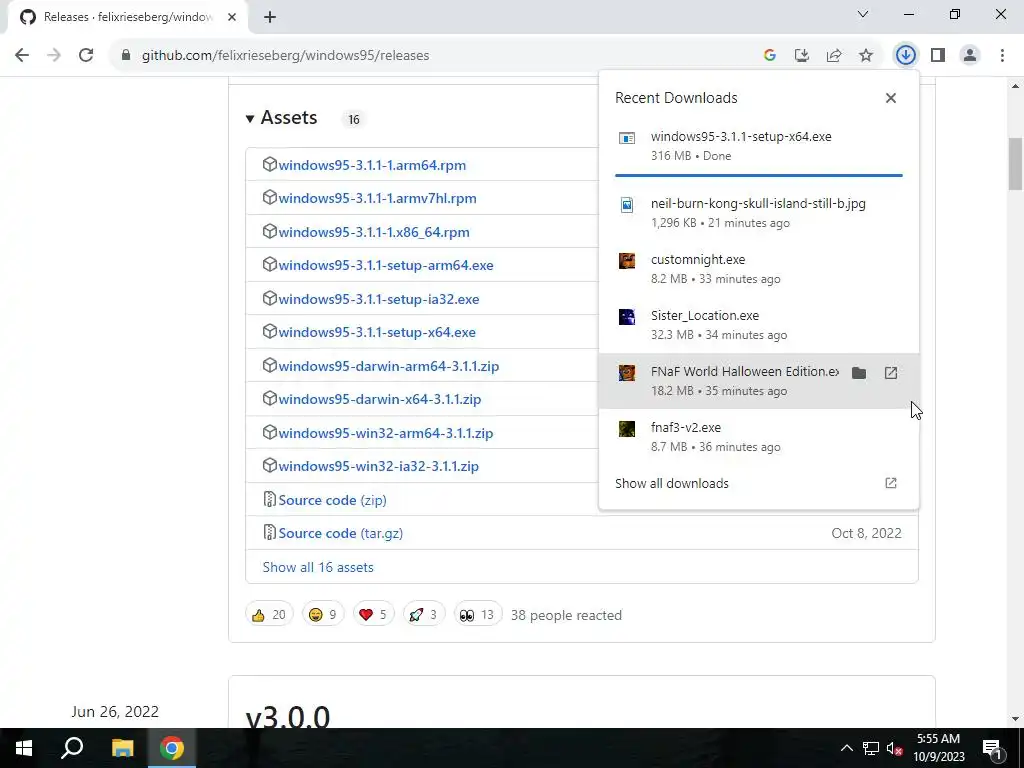View site info via lock icon
The width and height of the screenshot is (1024, 768).
tap(126, 56)
